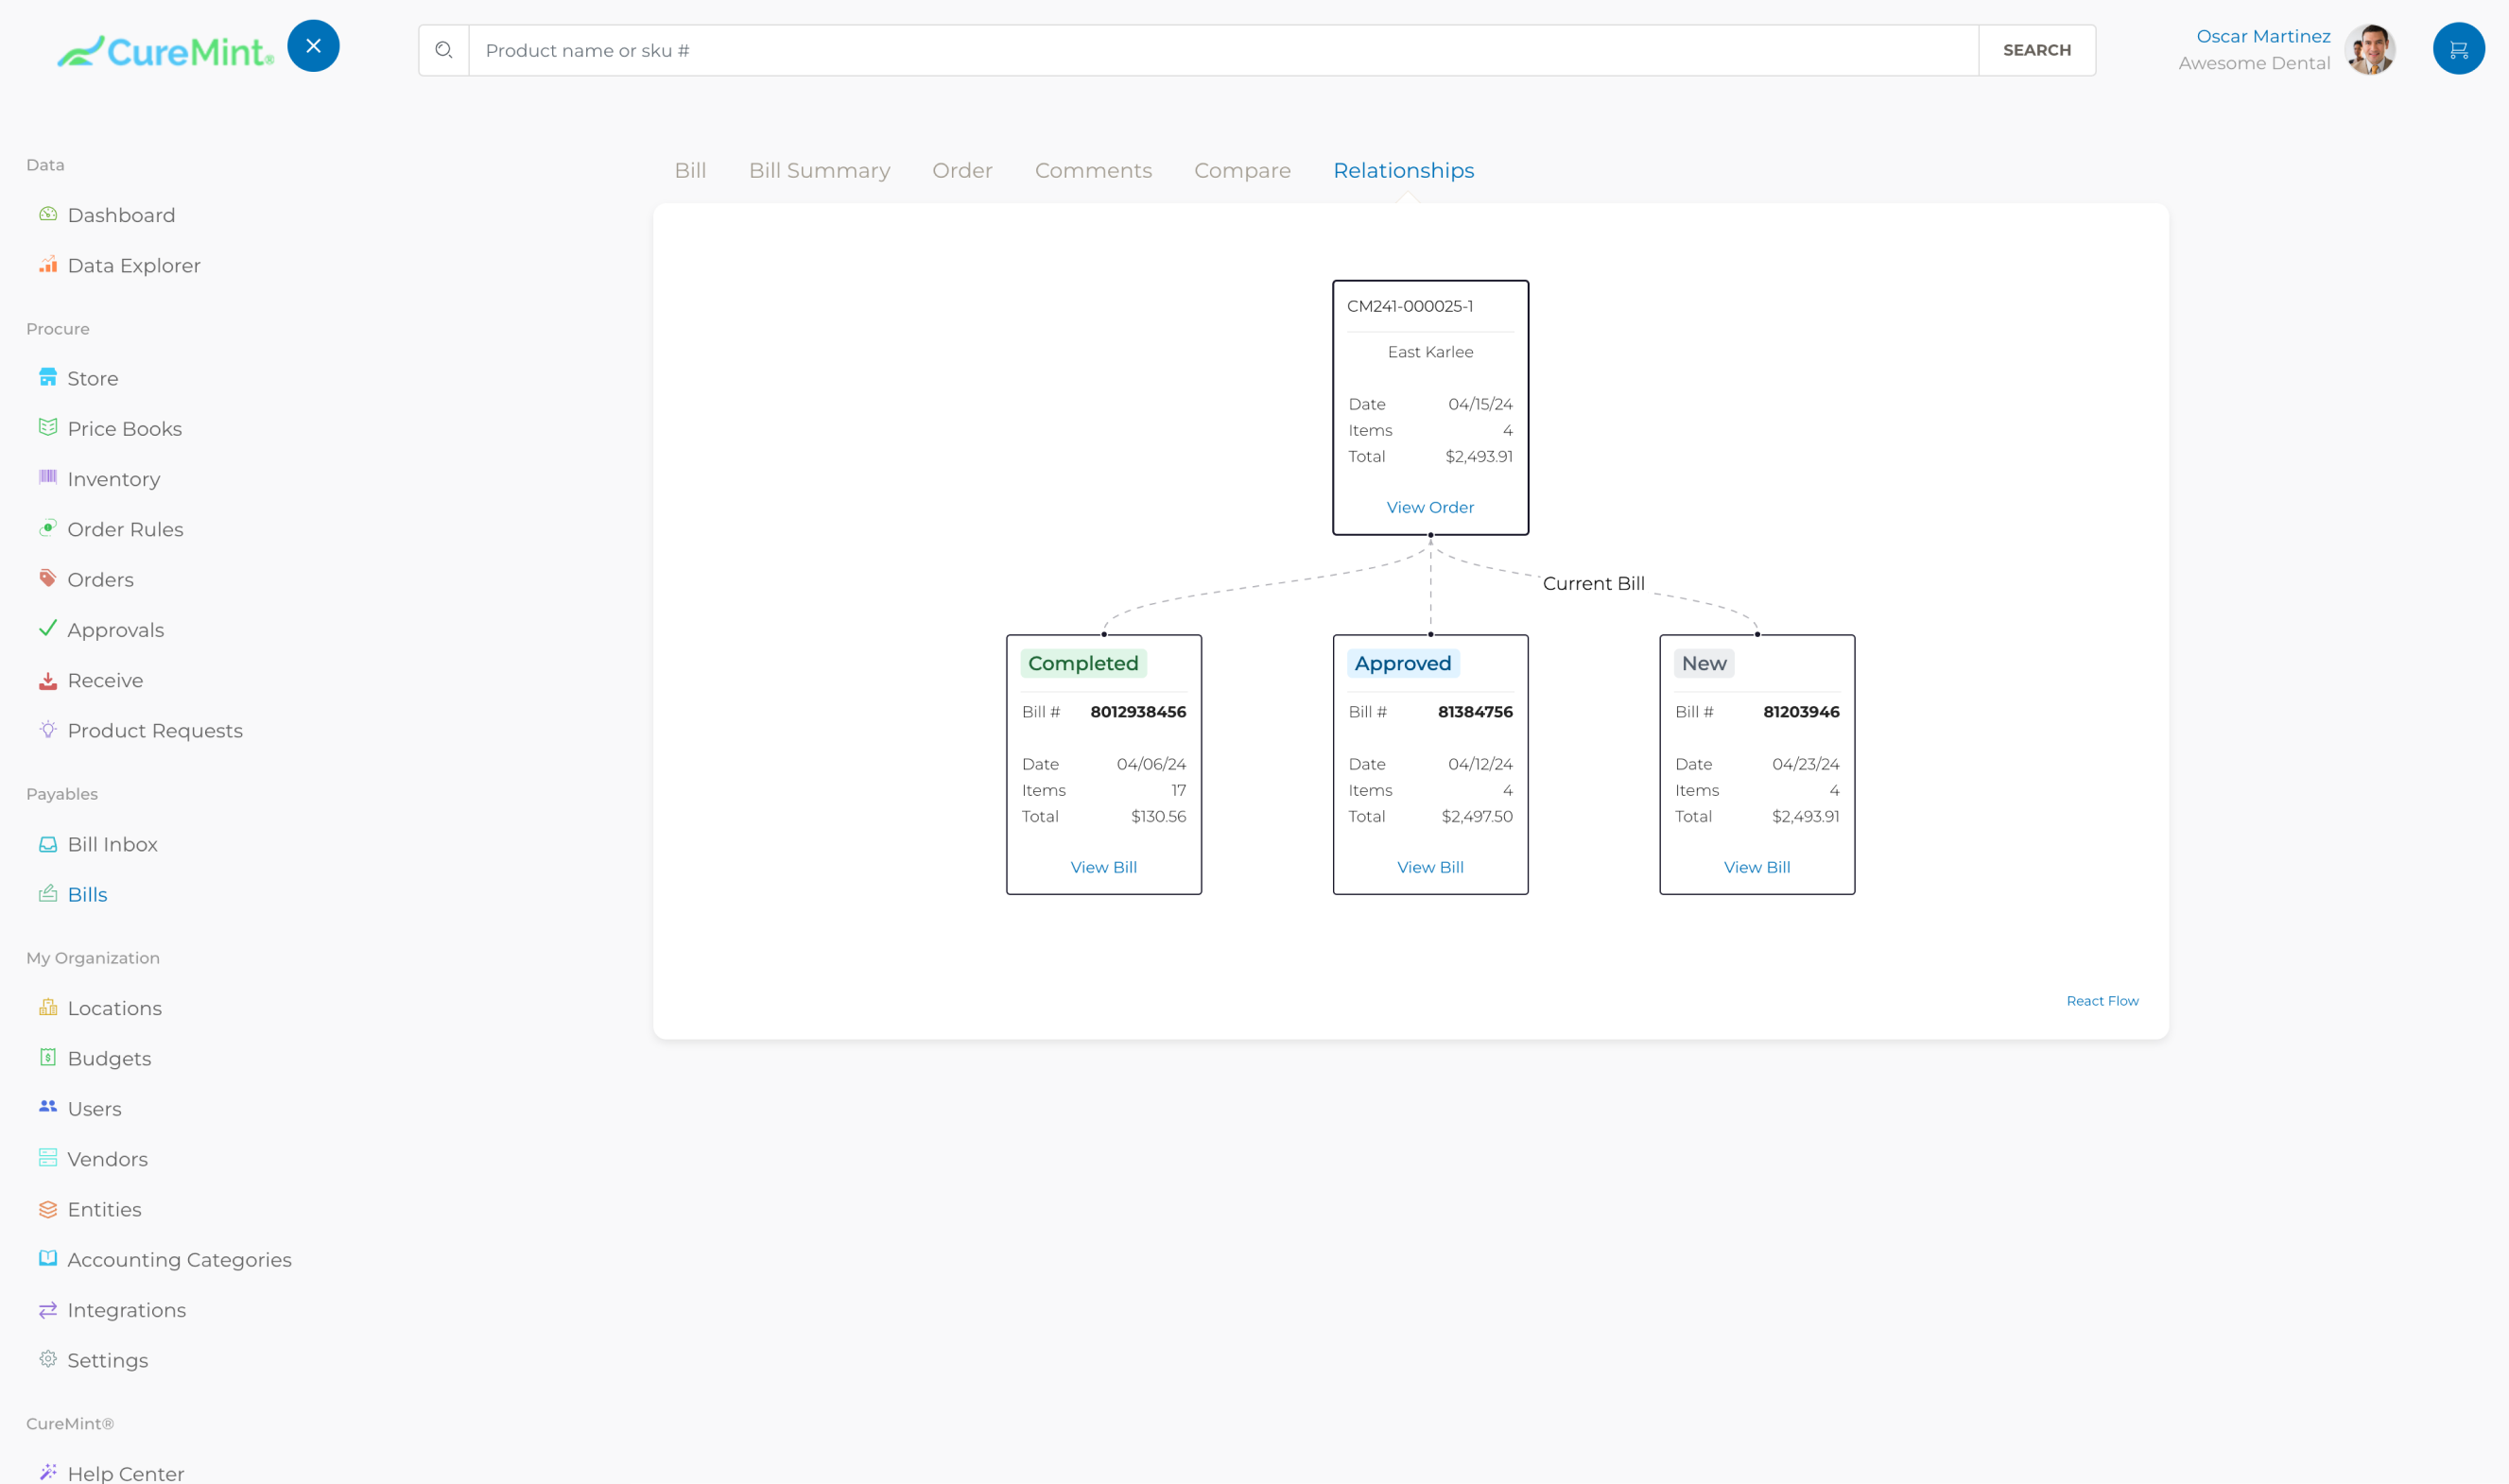Image resolution: width=2509 pixels, height=1484 pixels.
Task: Click the Data Explorer chart icon
Action: click(x=48, y=265)
